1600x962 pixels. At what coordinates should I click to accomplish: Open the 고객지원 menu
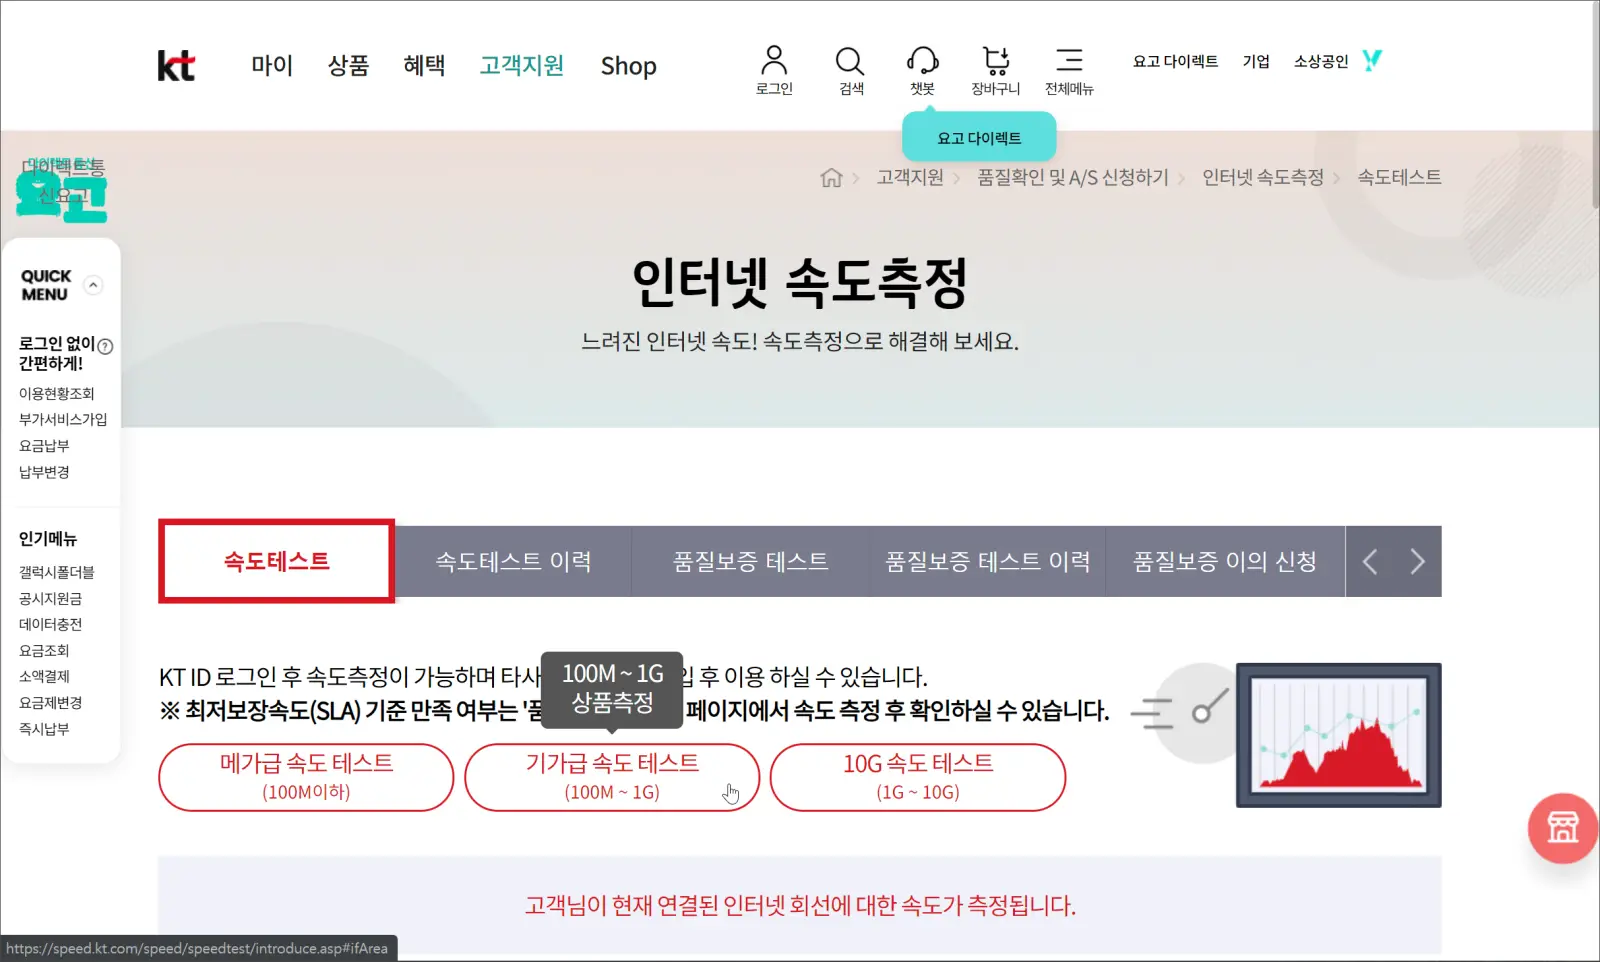click(521, 66)
